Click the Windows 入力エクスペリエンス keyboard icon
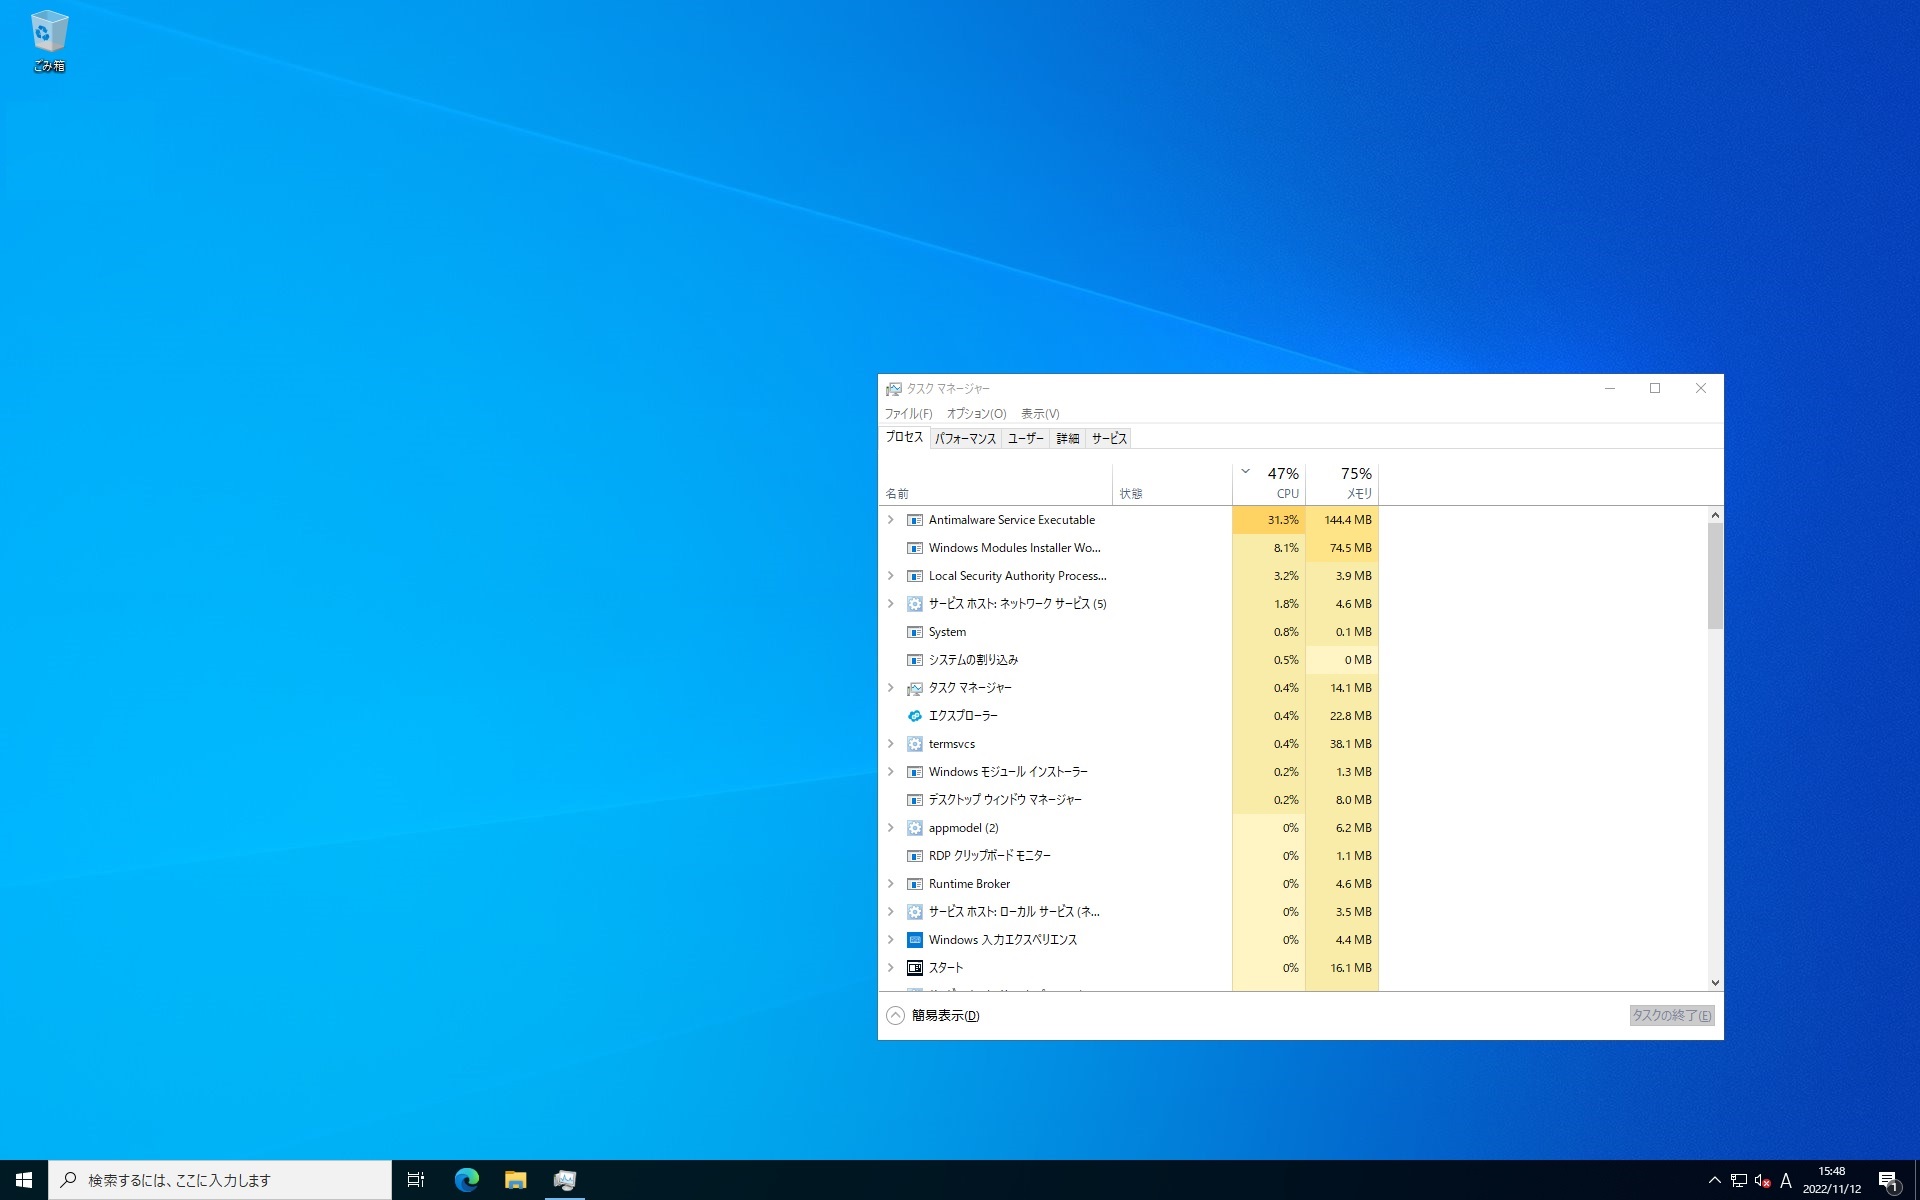The image size is (1920, 1200). point(914,940)
